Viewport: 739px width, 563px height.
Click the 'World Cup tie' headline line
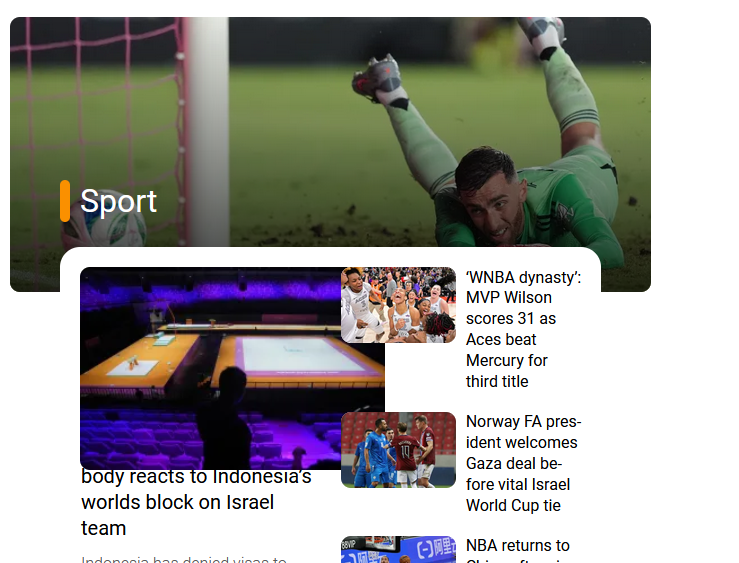(513, 505)
